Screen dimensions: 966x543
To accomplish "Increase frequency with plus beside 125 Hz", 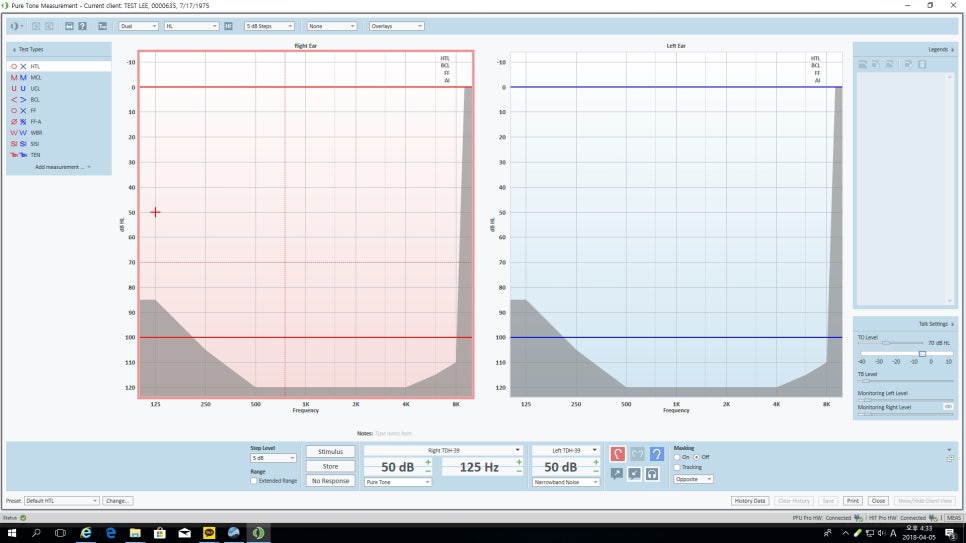I will [519, 462].
